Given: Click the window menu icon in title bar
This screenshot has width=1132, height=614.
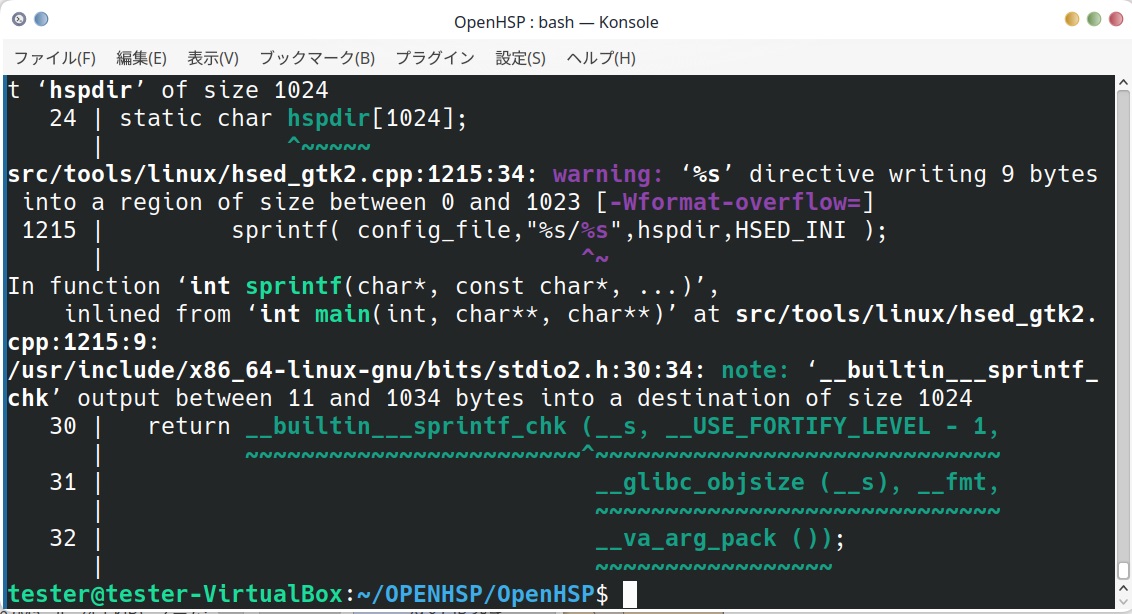Looking at the screenshot, I should point(19,20).
